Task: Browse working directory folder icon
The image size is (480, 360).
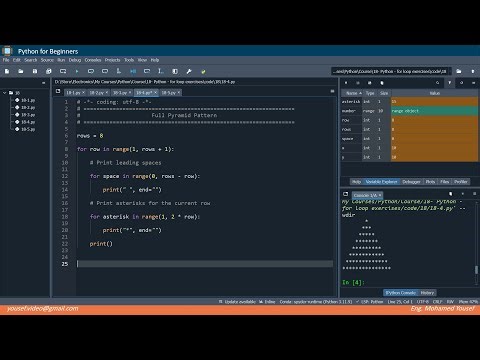Action: 459,71
